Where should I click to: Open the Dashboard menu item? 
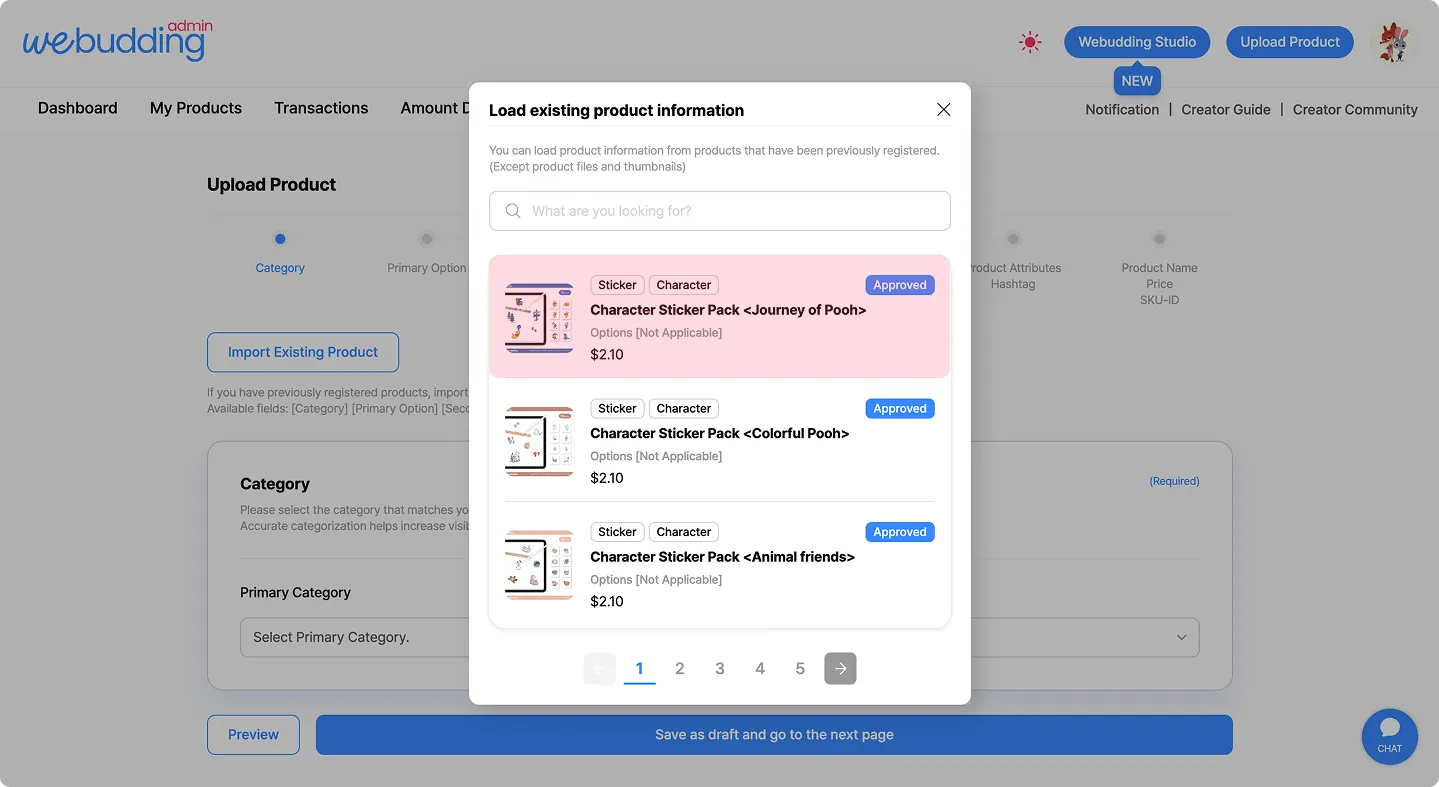point(78,108)
